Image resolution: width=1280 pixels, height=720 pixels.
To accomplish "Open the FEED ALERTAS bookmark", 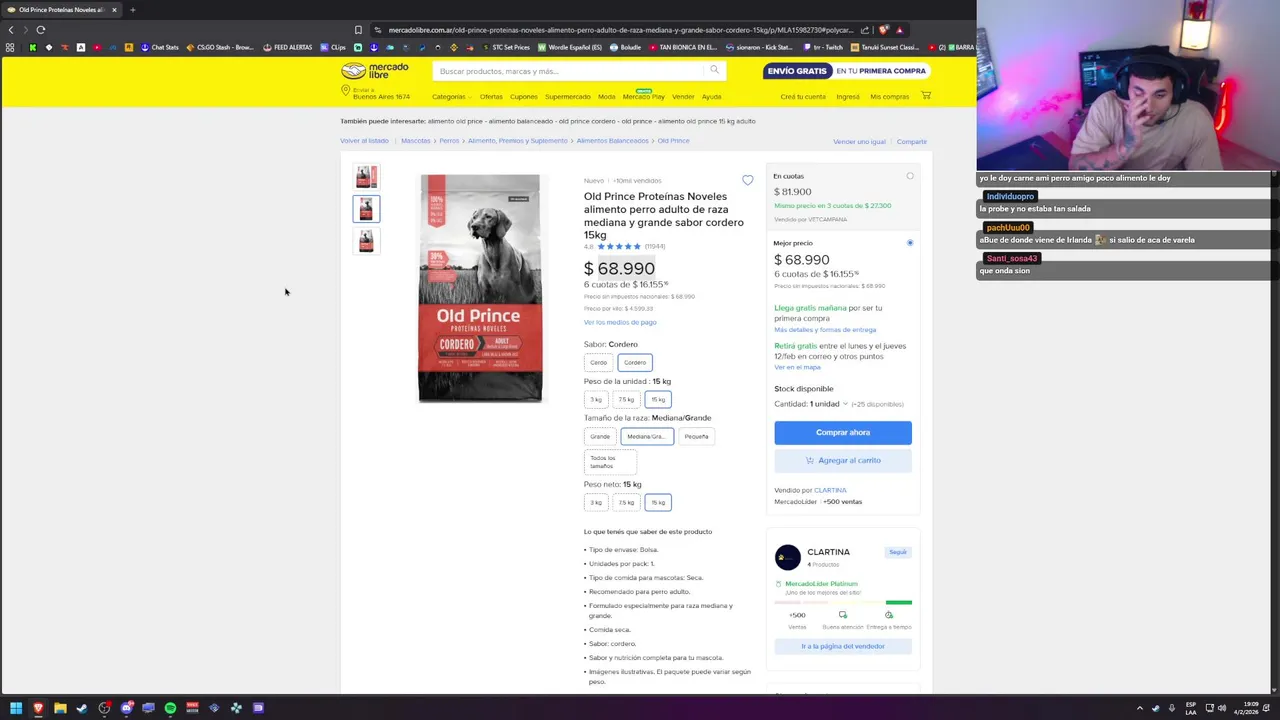I will pyautogui.click(x=288, y=47).
